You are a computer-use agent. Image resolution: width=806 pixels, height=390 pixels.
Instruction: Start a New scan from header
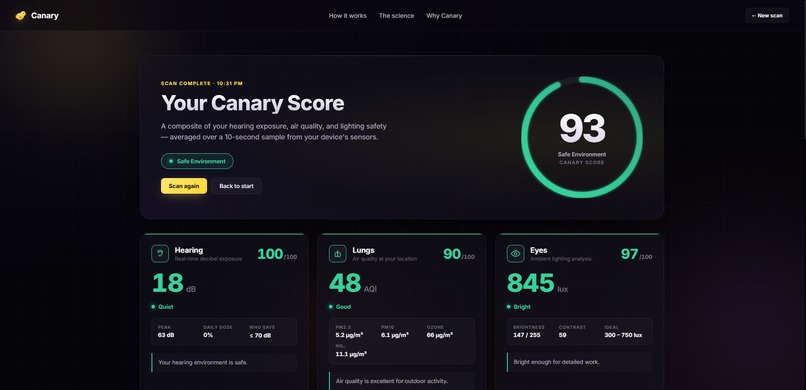point(767,15)
